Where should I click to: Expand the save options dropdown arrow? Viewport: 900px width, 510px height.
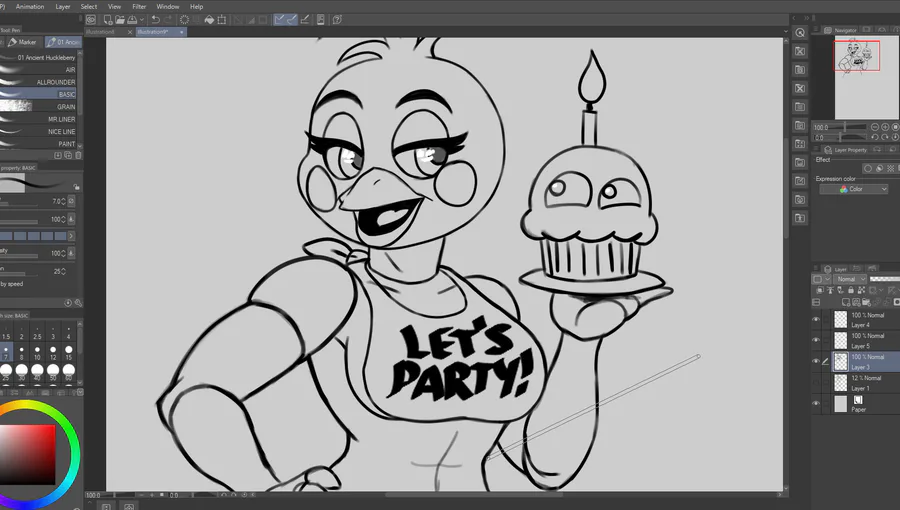click(x=142, y=20)
